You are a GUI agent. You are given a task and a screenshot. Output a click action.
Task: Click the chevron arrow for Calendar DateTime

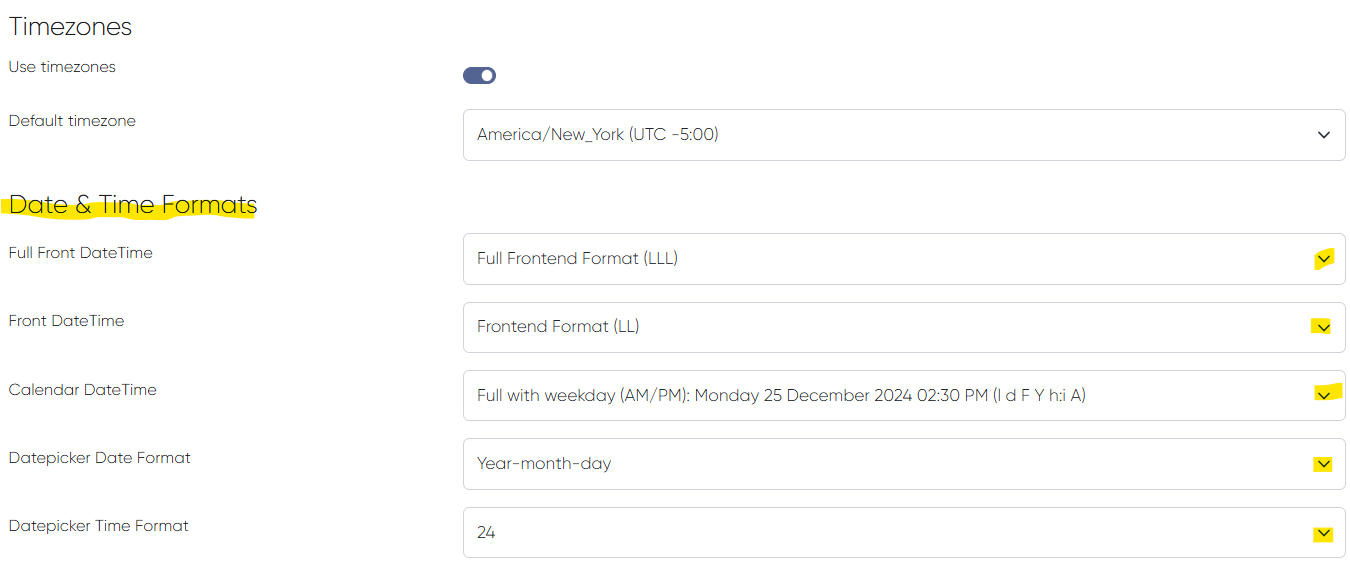[x=1323, y=395]
